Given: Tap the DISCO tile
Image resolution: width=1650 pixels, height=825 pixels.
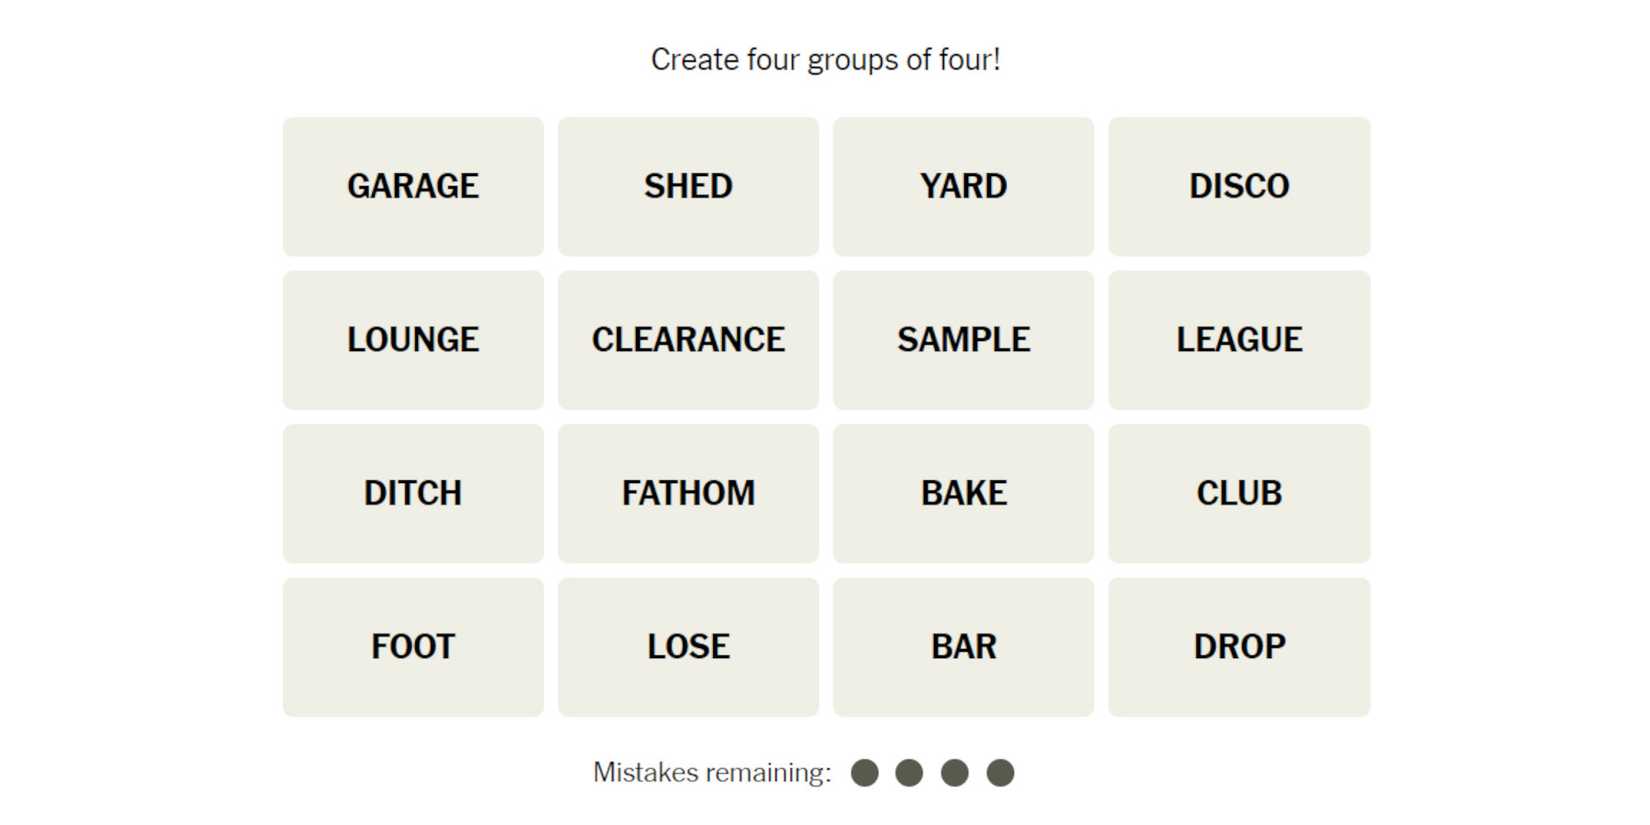Looking at the screenshot, I should [1239, 186].
